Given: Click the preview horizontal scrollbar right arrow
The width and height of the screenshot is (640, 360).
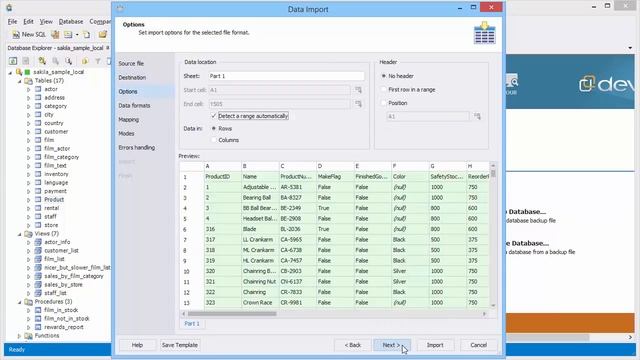Looking at the screenshot, I should [484, 314].
